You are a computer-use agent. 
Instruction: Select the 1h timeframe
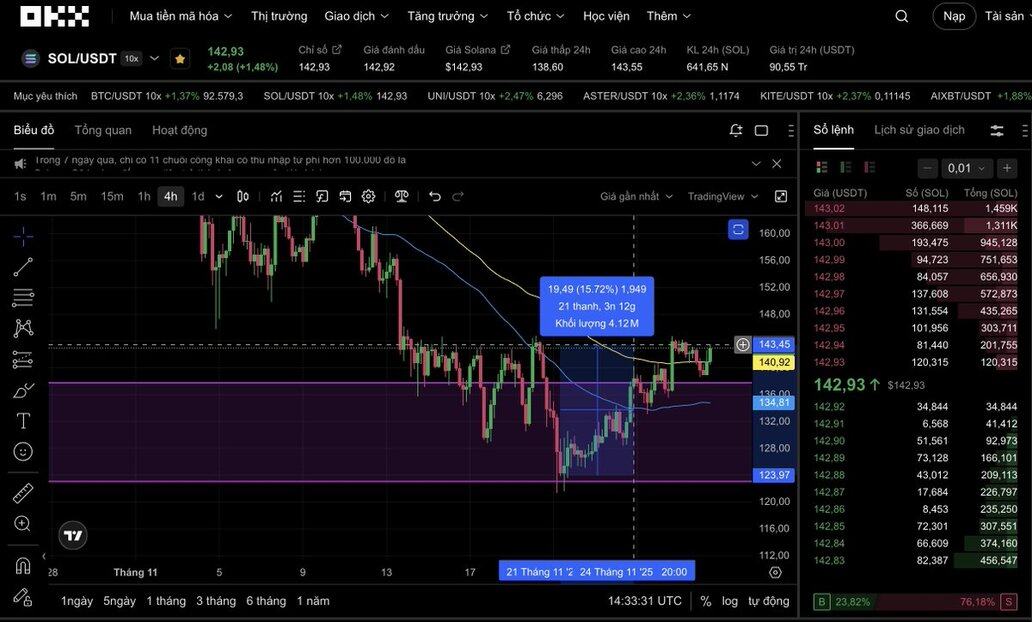[144, 196]
